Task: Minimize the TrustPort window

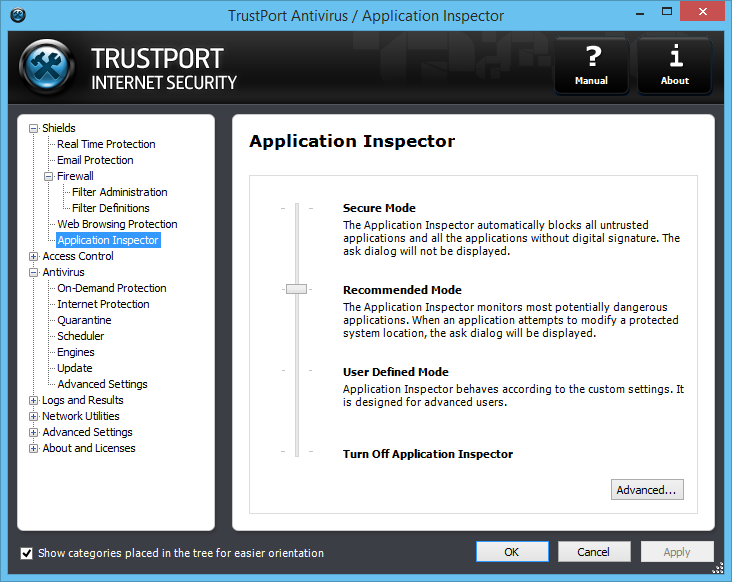Action: 640,13
